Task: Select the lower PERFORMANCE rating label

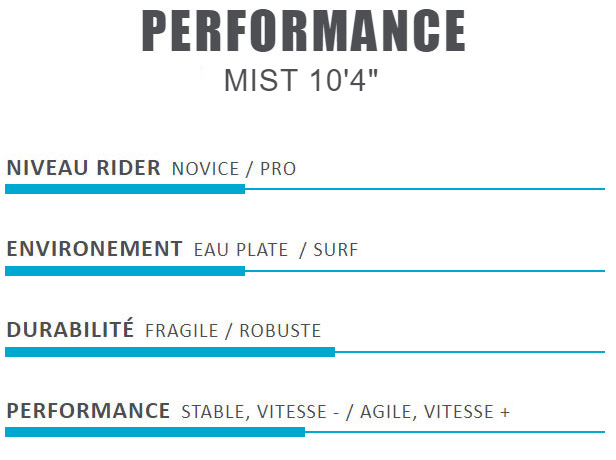Action: 88,411
